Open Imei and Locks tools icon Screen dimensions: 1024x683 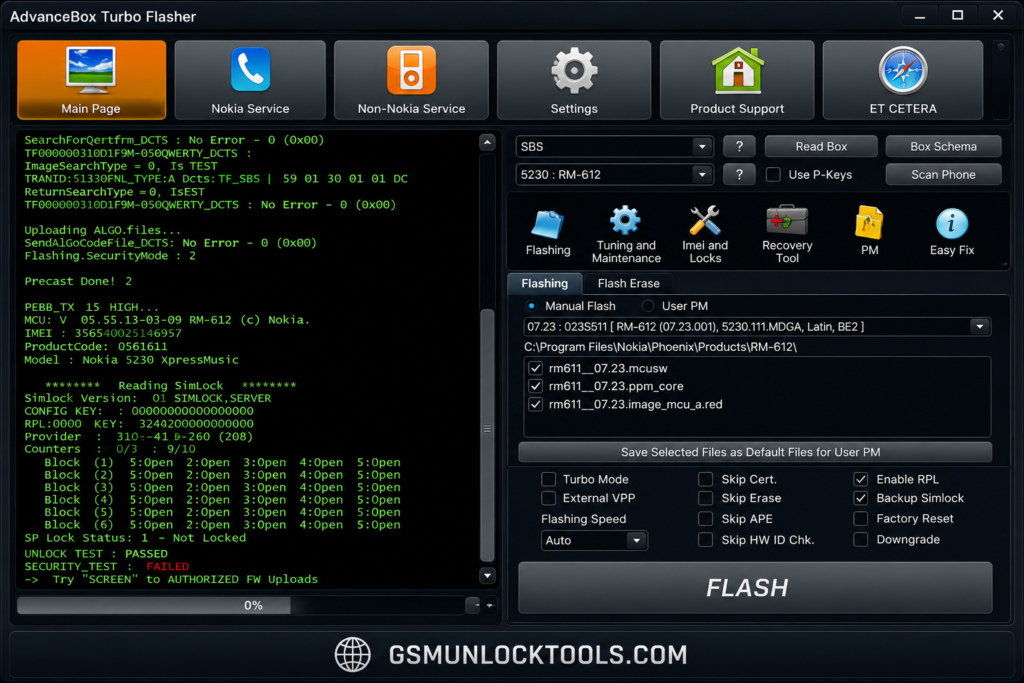tap(705, 221)
